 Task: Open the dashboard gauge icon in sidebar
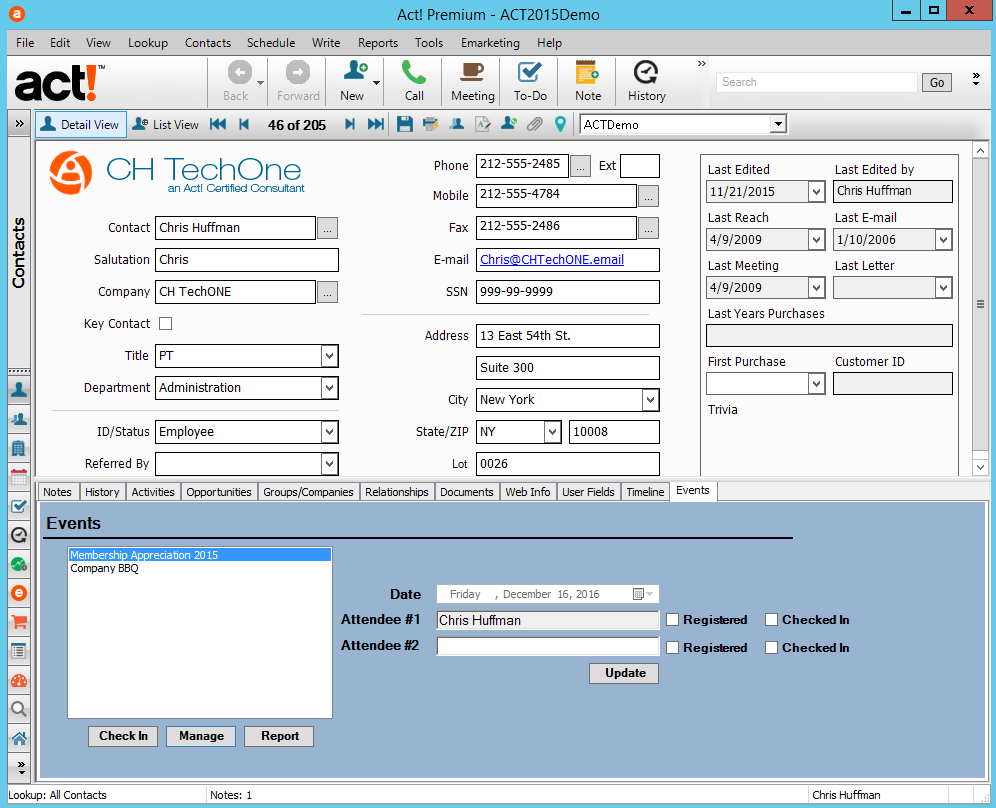pos(19,680)
